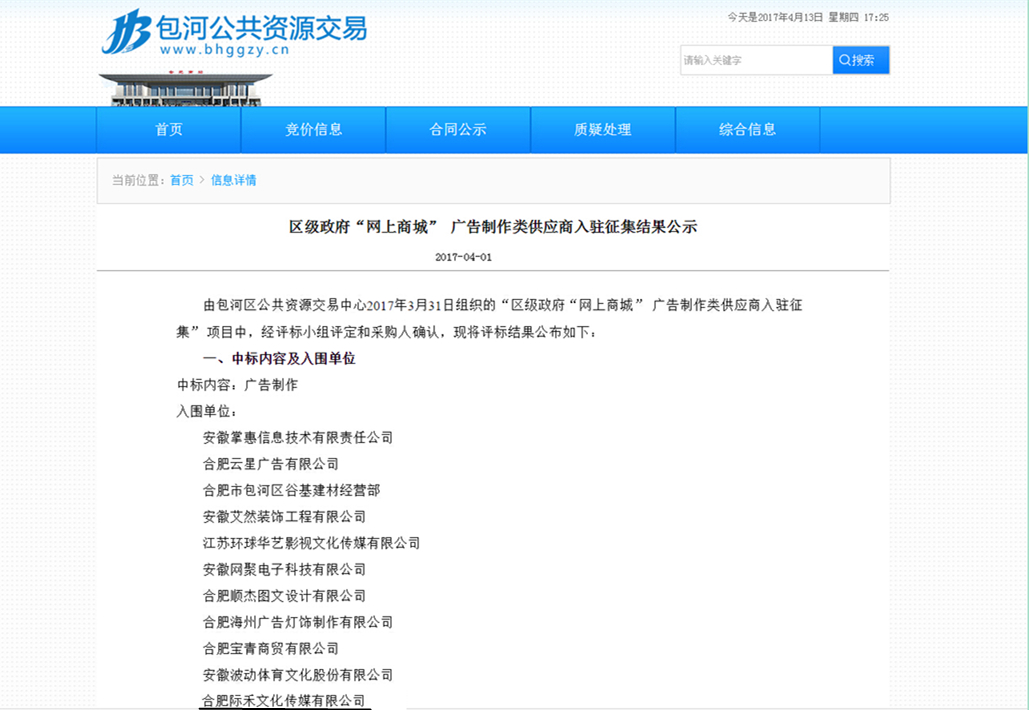Click the company name 合肥云星广告有限公司
This screenshot has width=1029, height=710.
(x=270, y=464)
